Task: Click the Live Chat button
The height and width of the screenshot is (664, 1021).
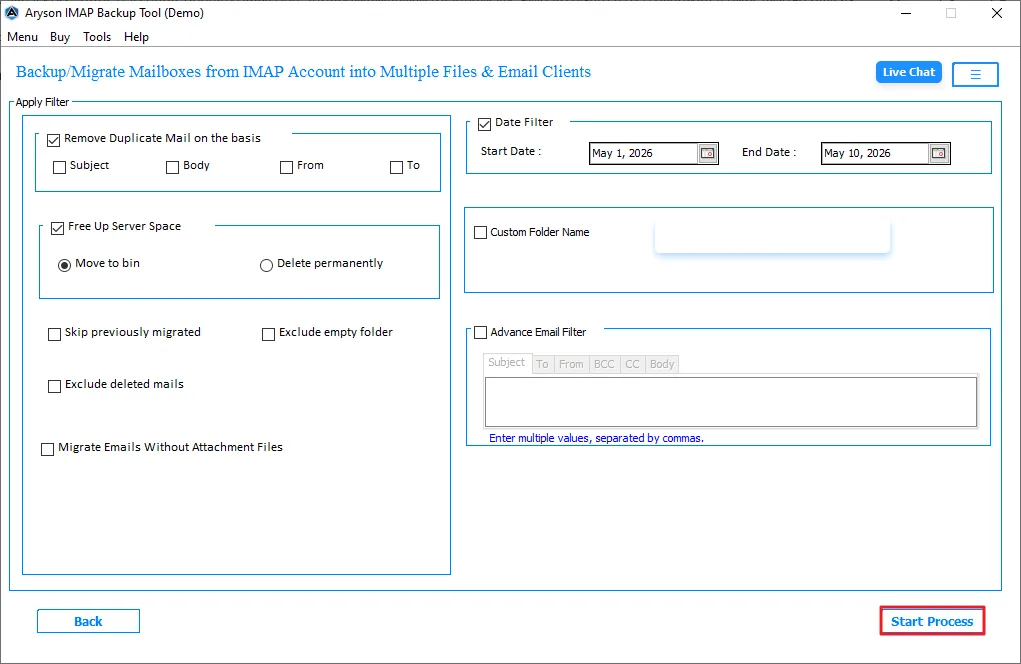Action: click(908, 72)
